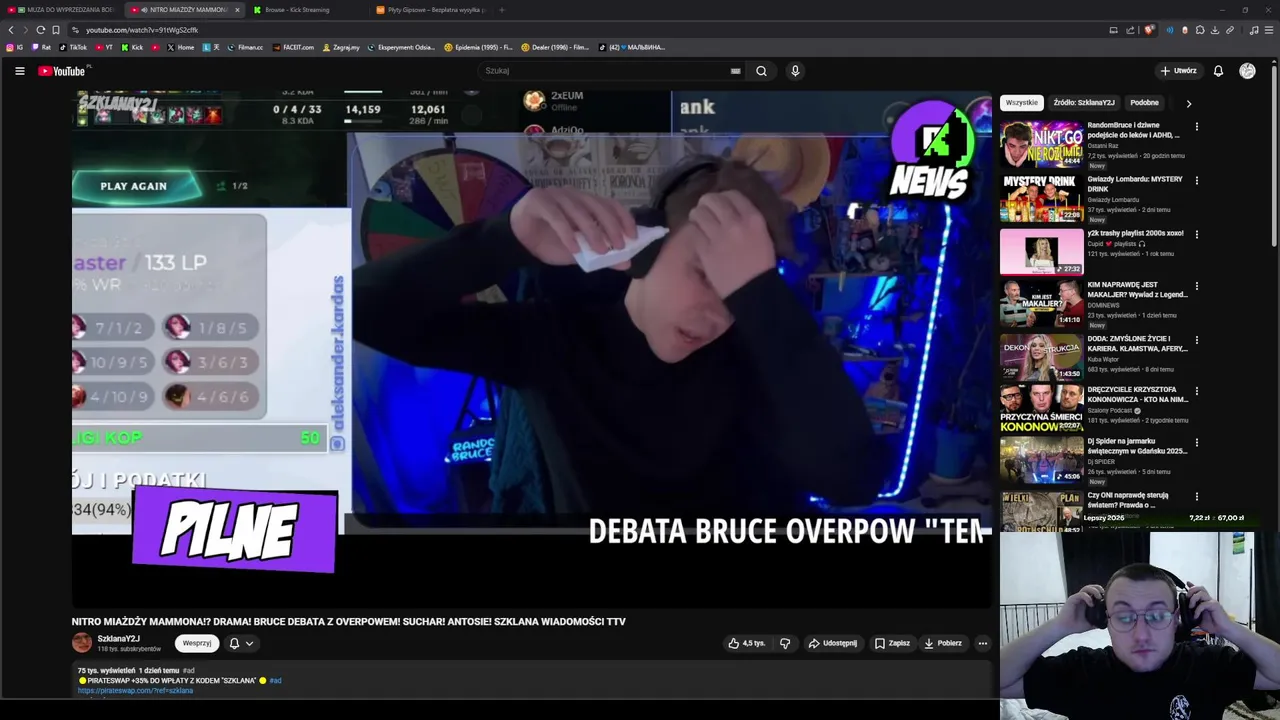Open the music note playlist icon in the toolbar
1280x720 pixels.
tap(1254, 30)
